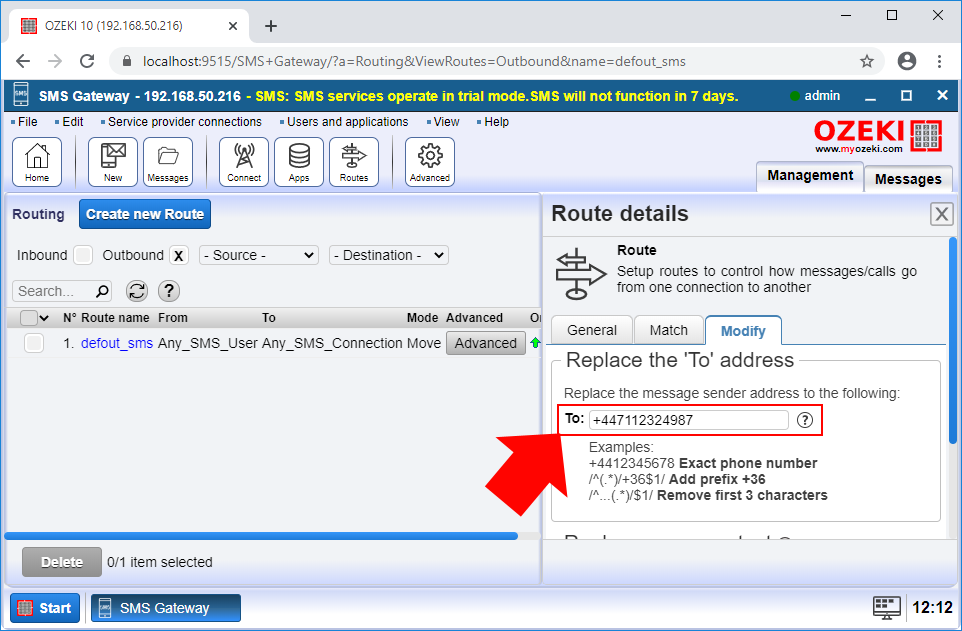Bookmark this page with the star icon

[866, 61]
